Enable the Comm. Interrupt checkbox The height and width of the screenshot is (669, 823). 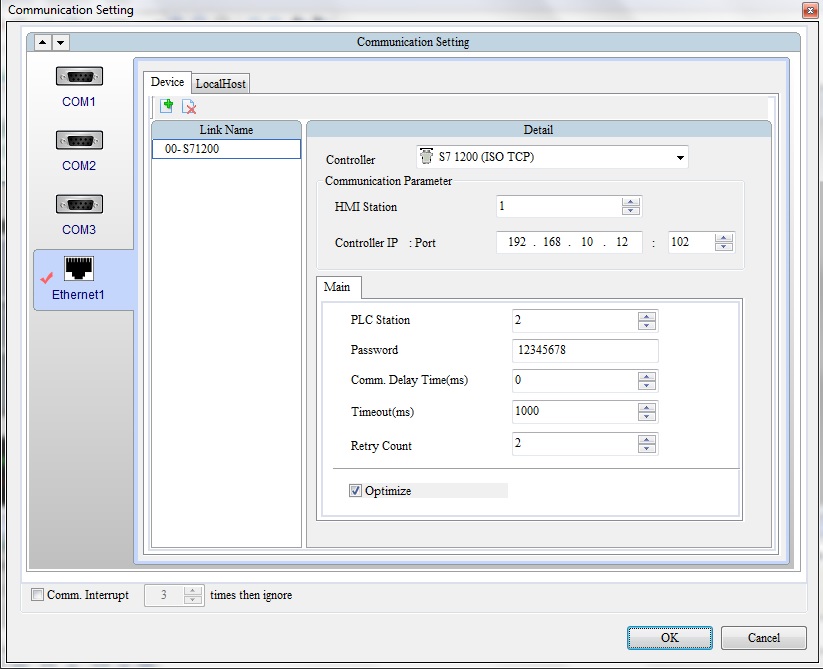coord(38,595)
